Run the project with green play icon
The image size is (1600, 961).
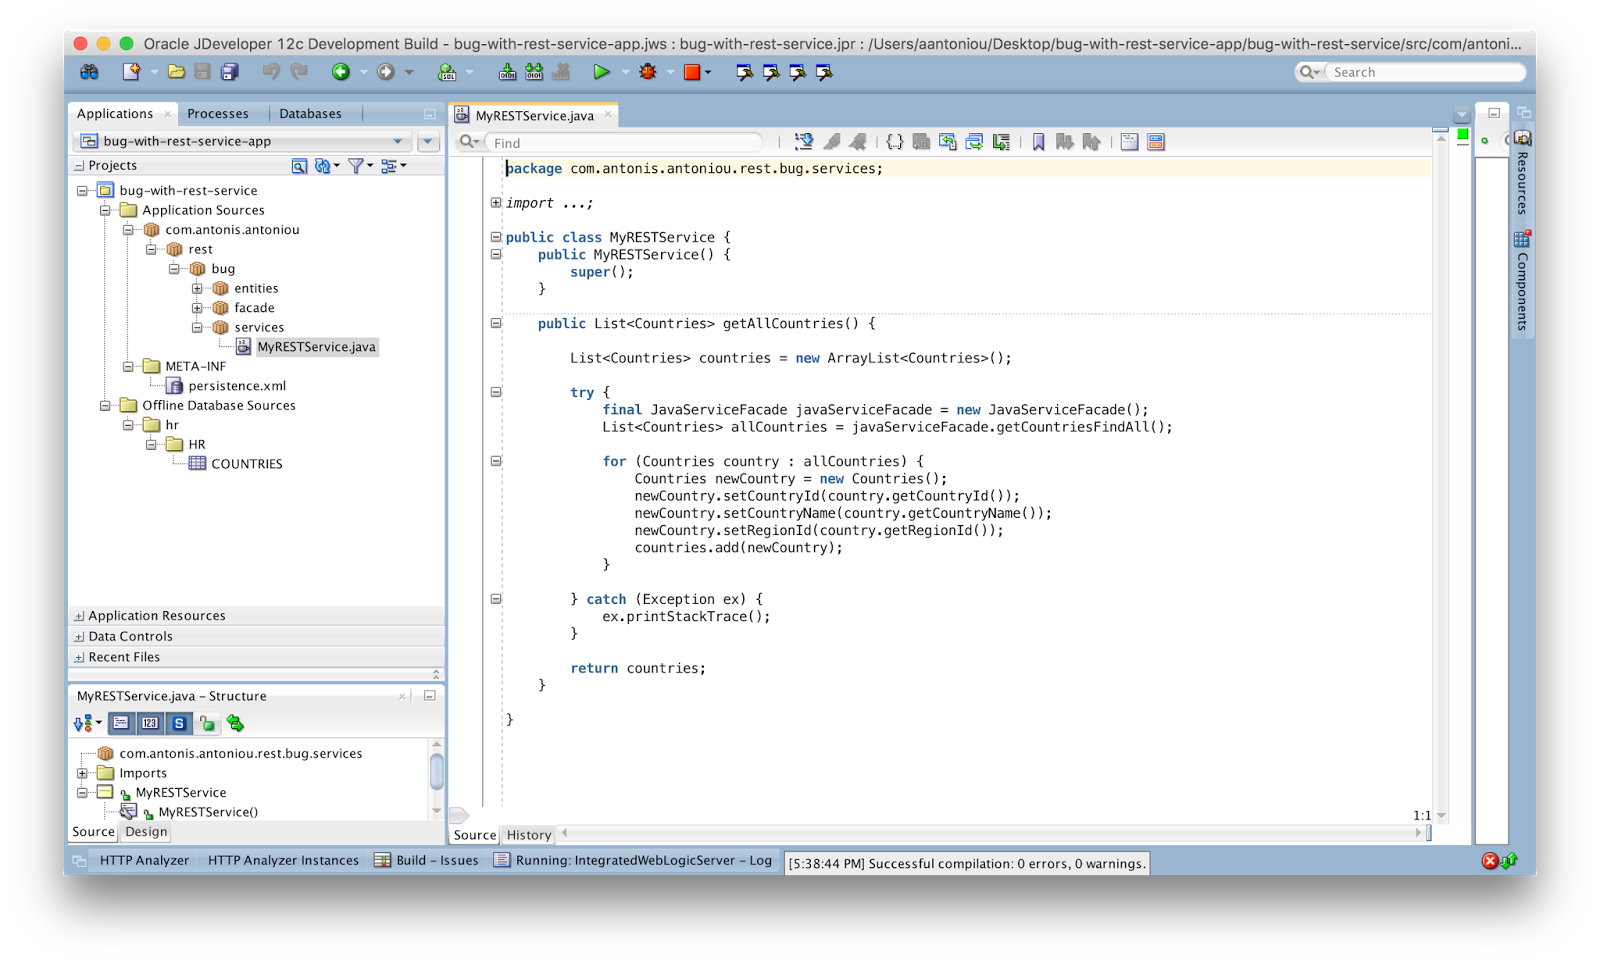tap(601, 72)
